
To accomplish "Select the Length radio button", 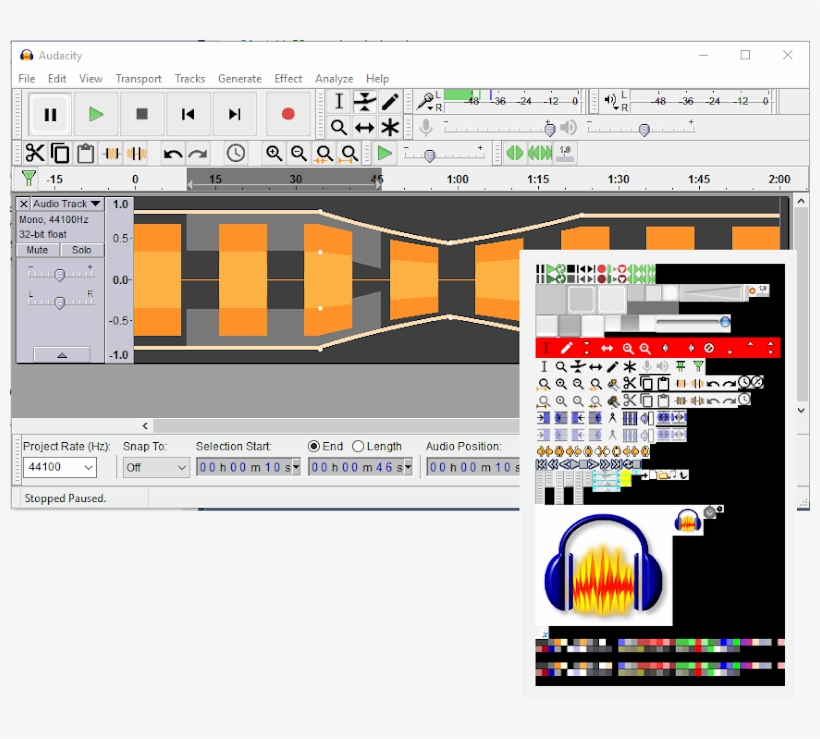I will (x=358, y=446).
